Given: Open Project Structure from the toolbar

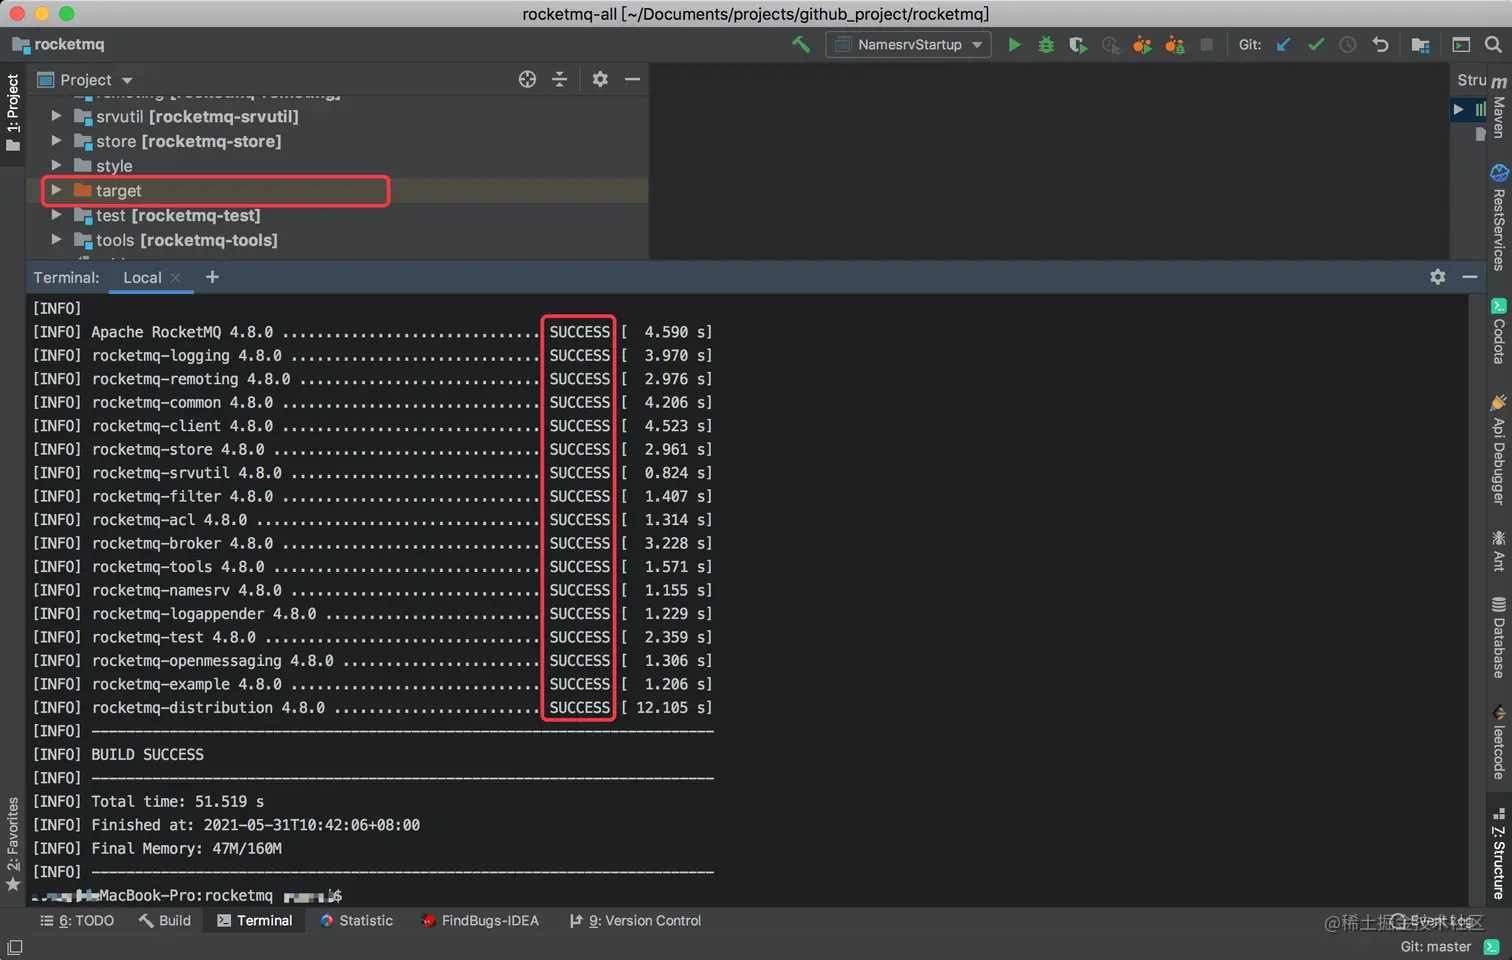Looking at the screenshot, I should click(x=1420, y=44).
